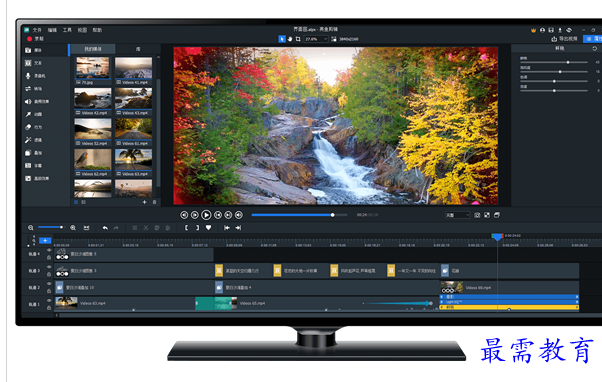Play the preview with the center play button
Image resolution: width=602 pixels, height=382 pixels.
(x=206, y=215)
